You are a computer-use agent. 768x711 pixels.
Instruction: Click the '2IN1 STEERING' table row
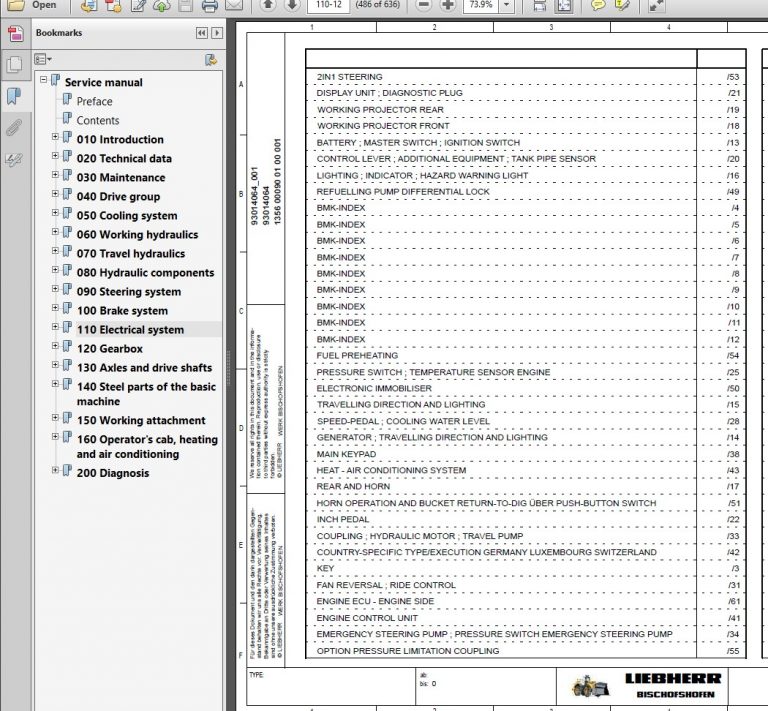[525, 77]
